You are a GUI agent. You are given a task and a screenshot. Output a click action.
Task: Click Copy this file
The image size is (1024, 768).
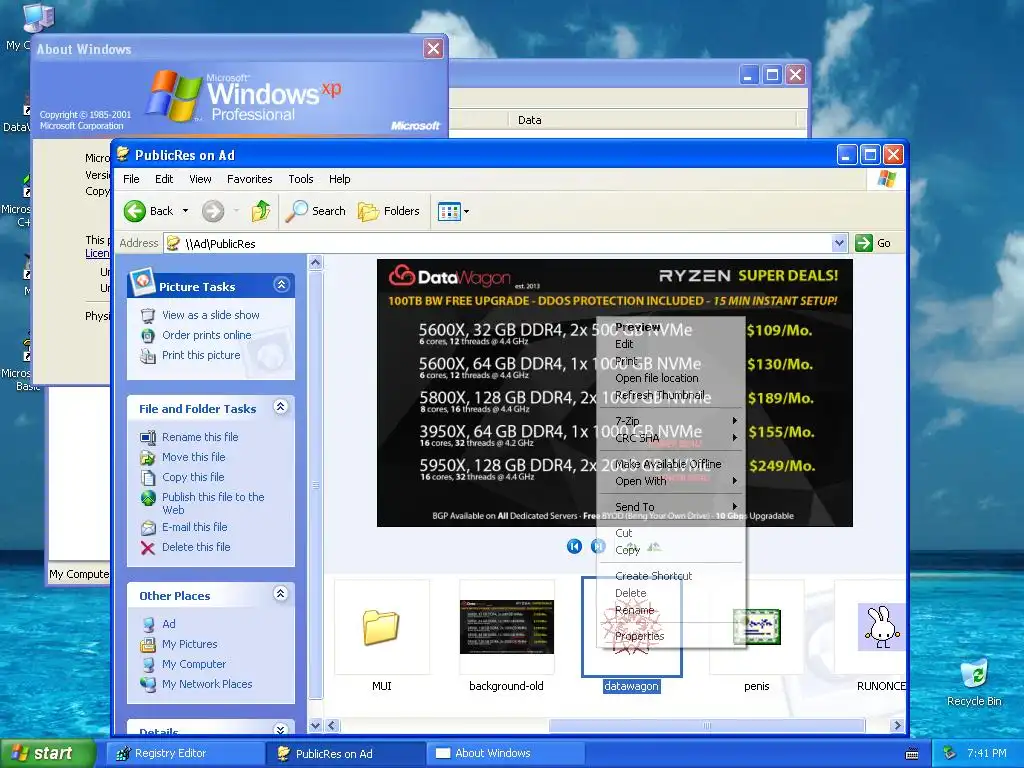coord(193,477)
